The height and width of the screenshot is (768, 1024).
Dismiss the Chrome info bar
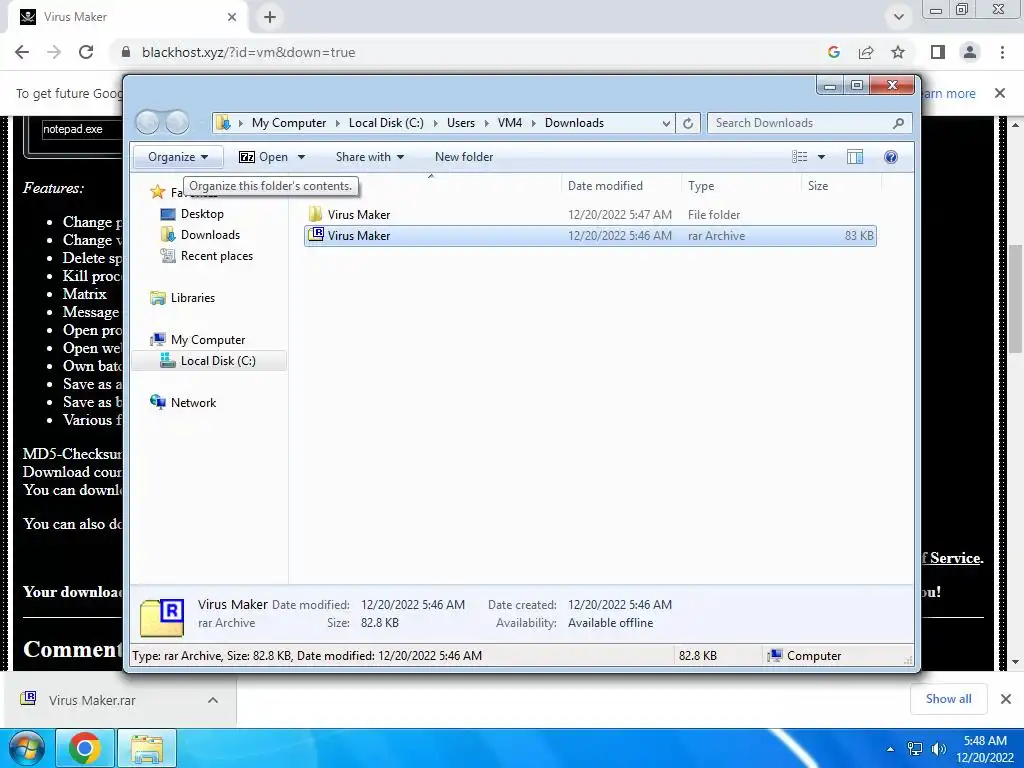pos(1000,93)
